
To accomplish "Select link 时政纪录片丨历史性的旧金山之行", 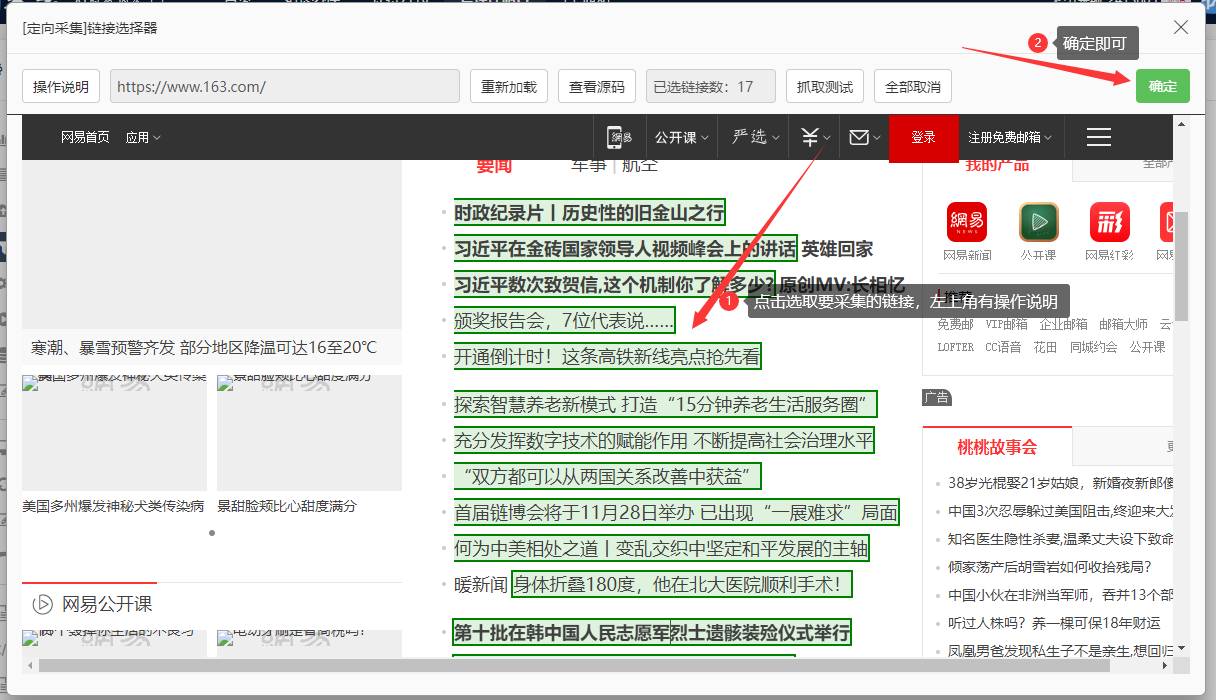I will [x=589, y=212].
